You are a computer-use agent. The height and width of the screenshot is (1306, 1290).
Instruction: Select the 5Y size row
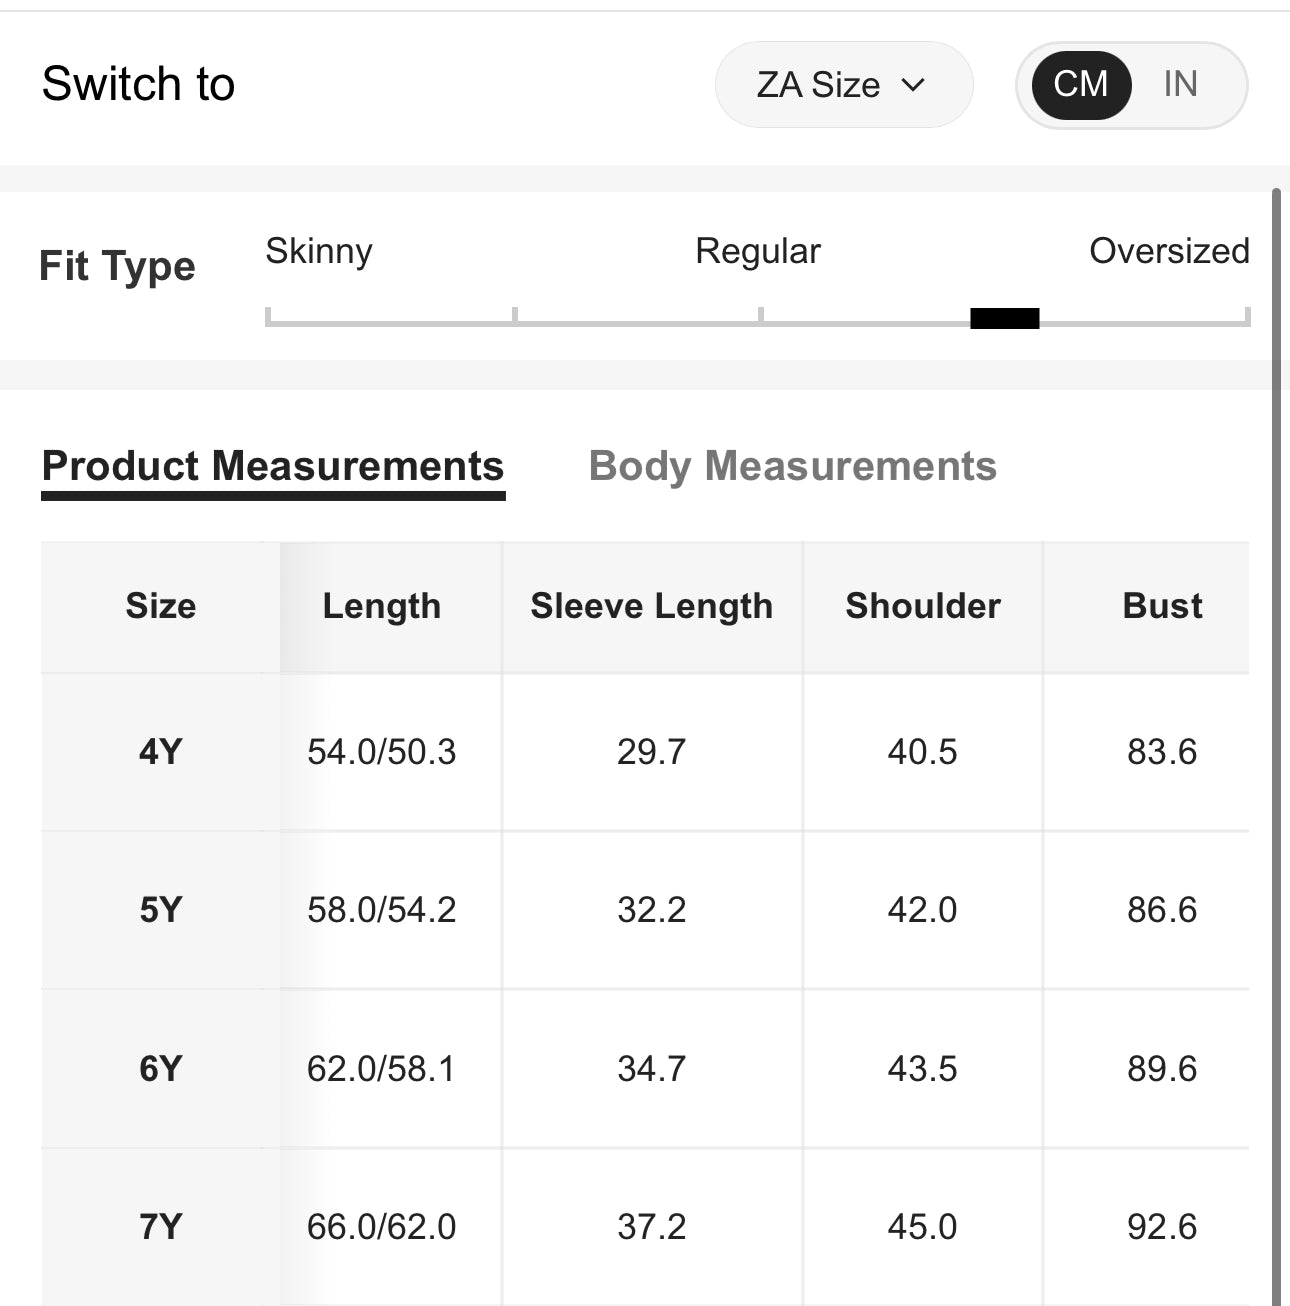pyautogui.click(x=161, y=910)
